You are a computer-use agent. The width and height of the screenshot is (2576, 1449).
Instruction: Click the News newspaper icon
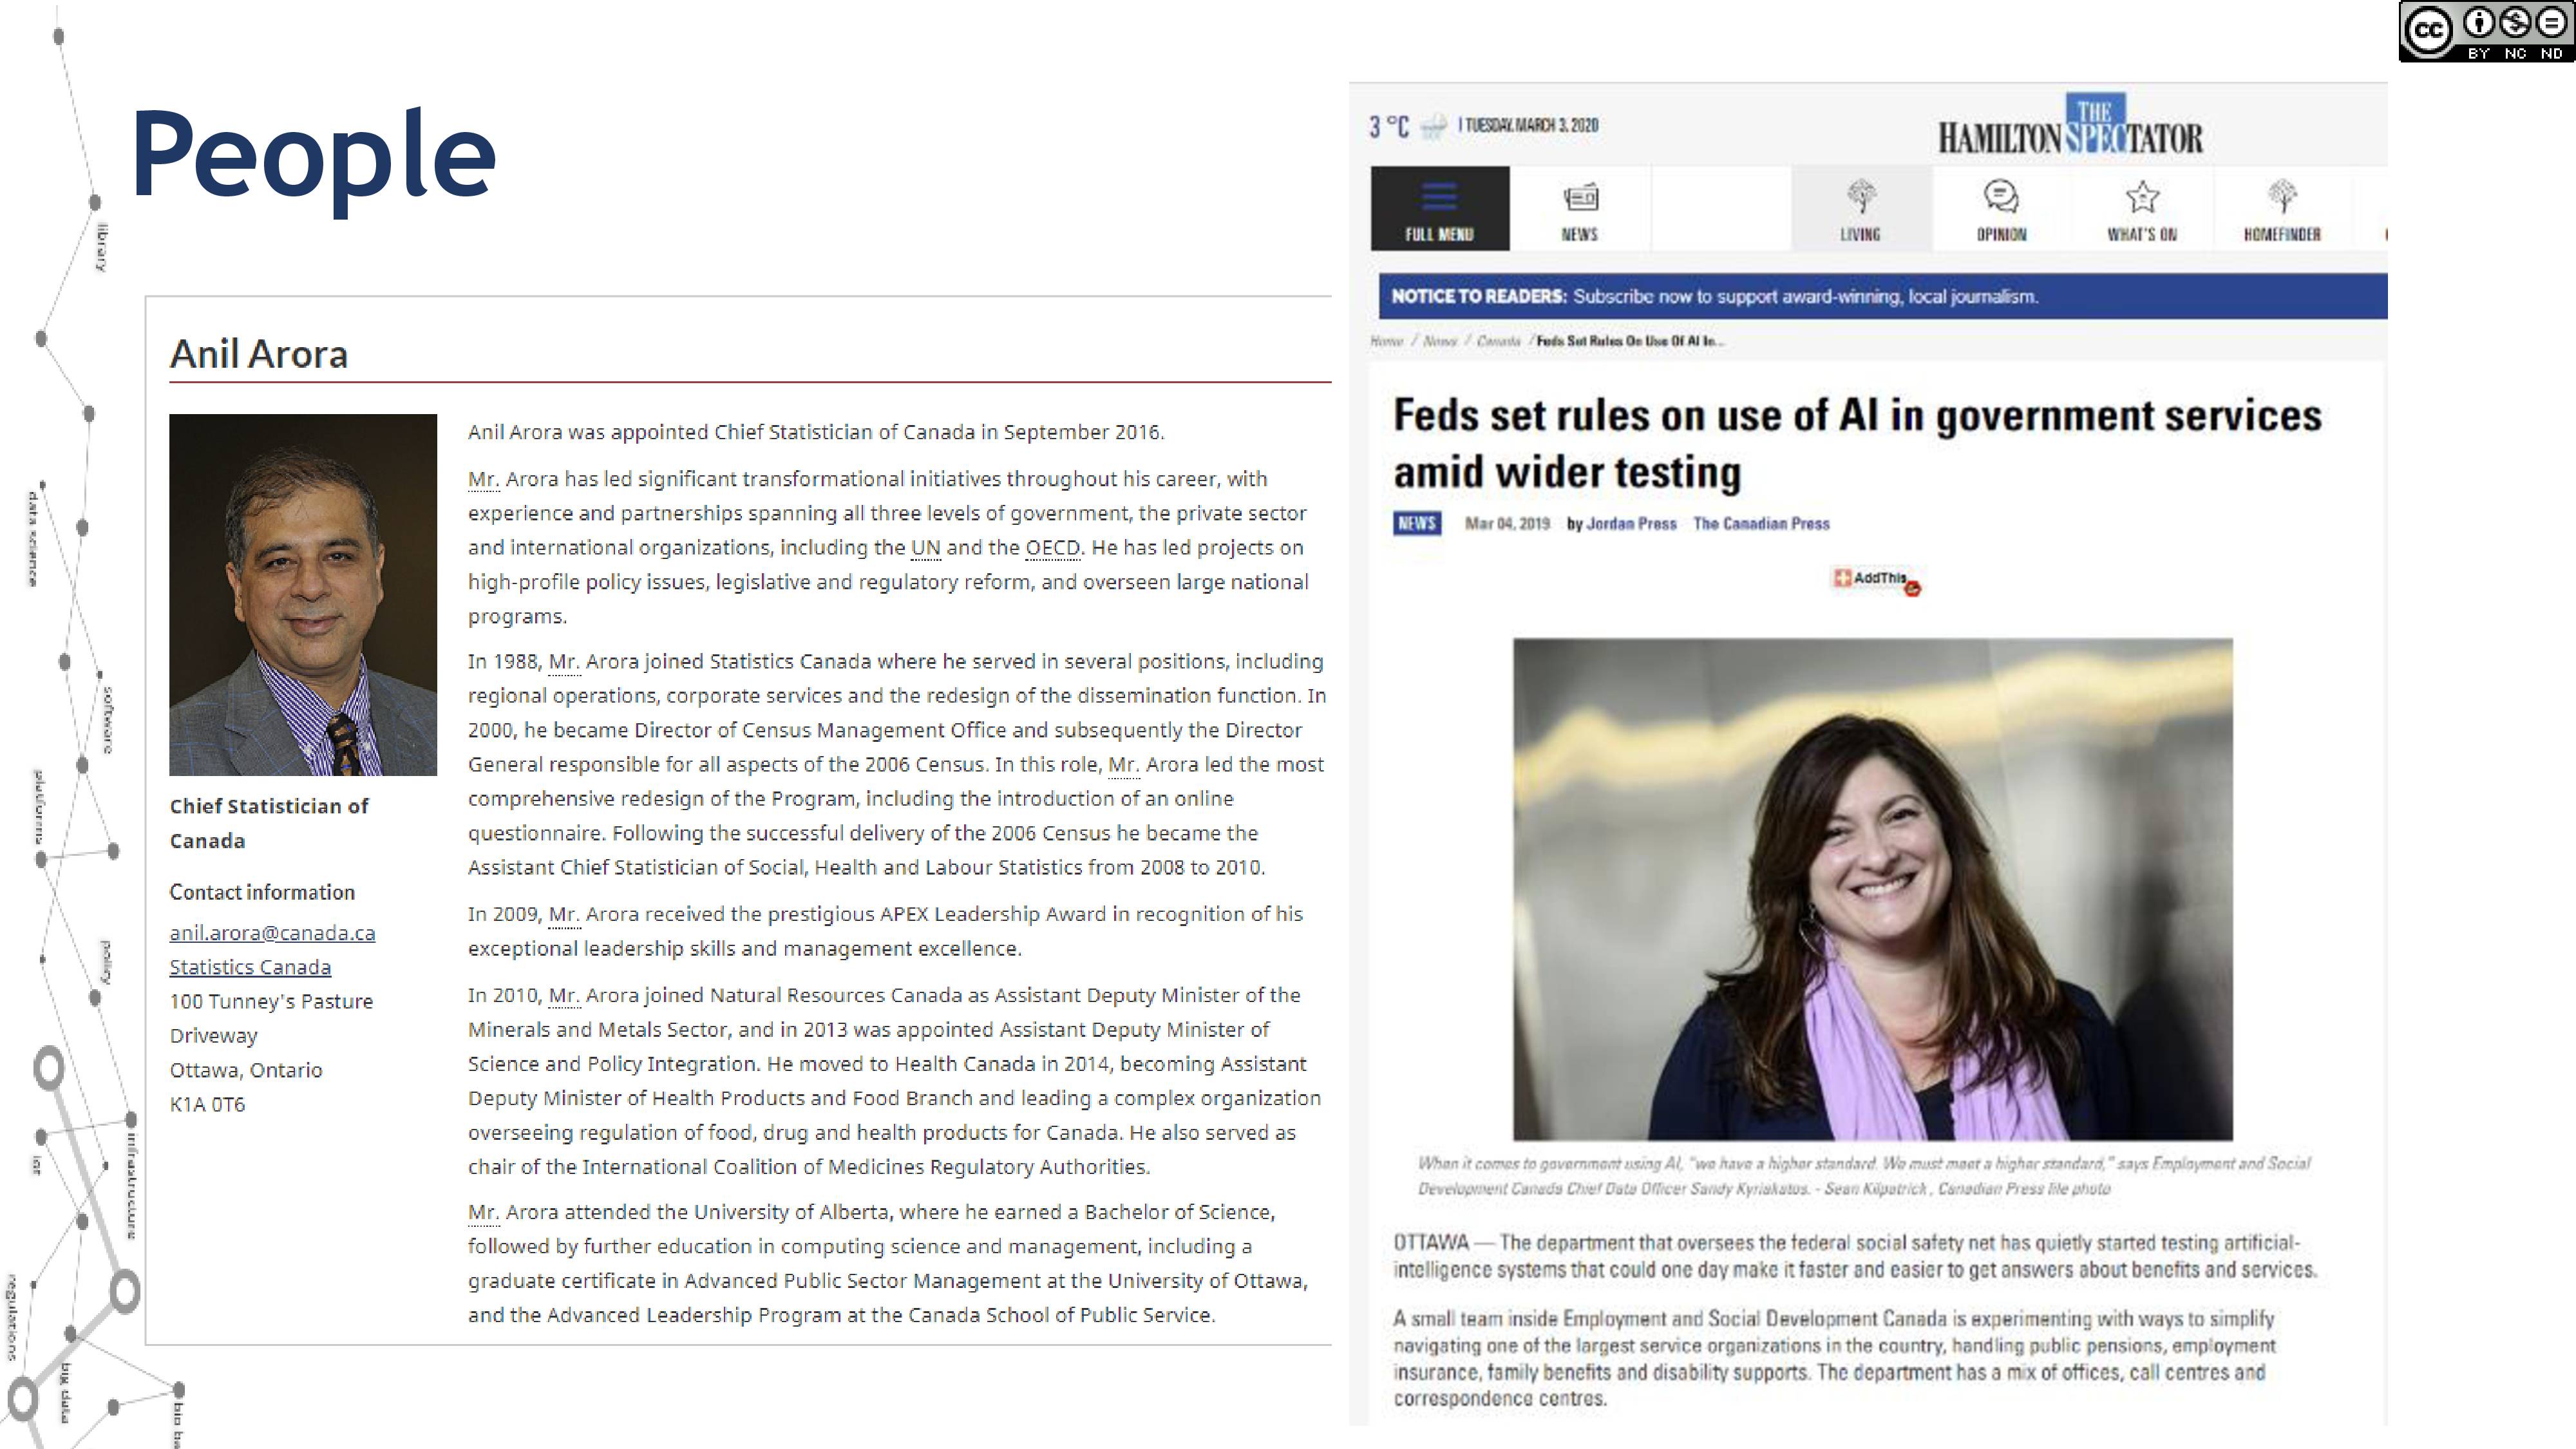(x=1580, y=197)
